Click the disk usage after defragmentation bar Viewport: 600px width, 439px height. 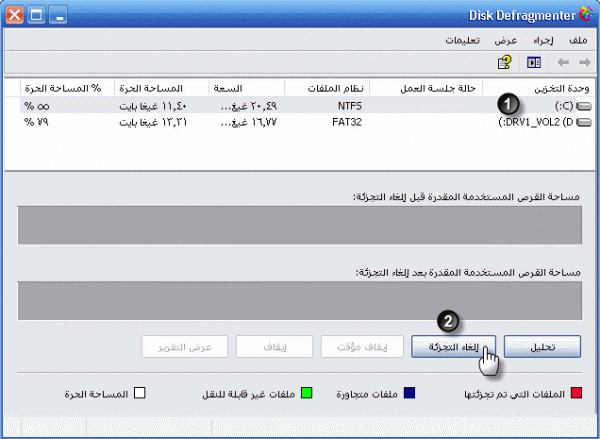pyautogui.click(x=300, y=301)
